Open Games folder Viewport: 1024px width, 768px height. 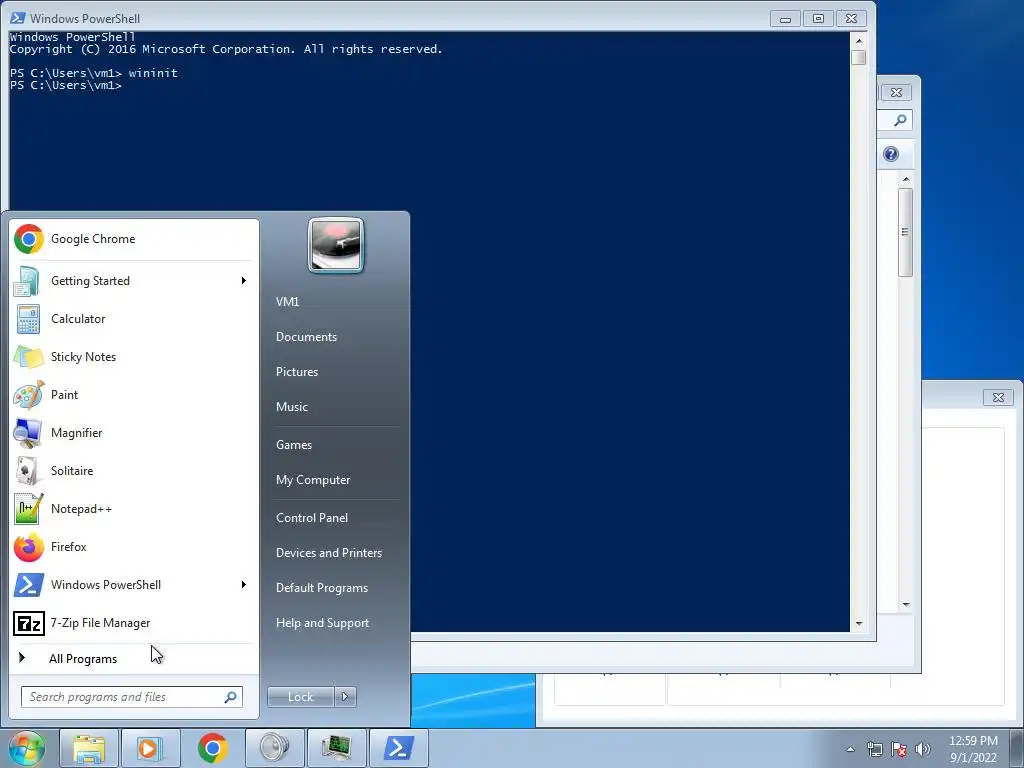294,445
